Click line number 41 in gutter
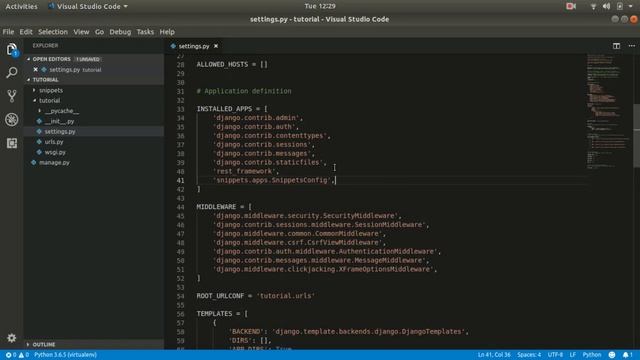The height and width of the screenshot is (360, 640). click(x=180, y=180)
